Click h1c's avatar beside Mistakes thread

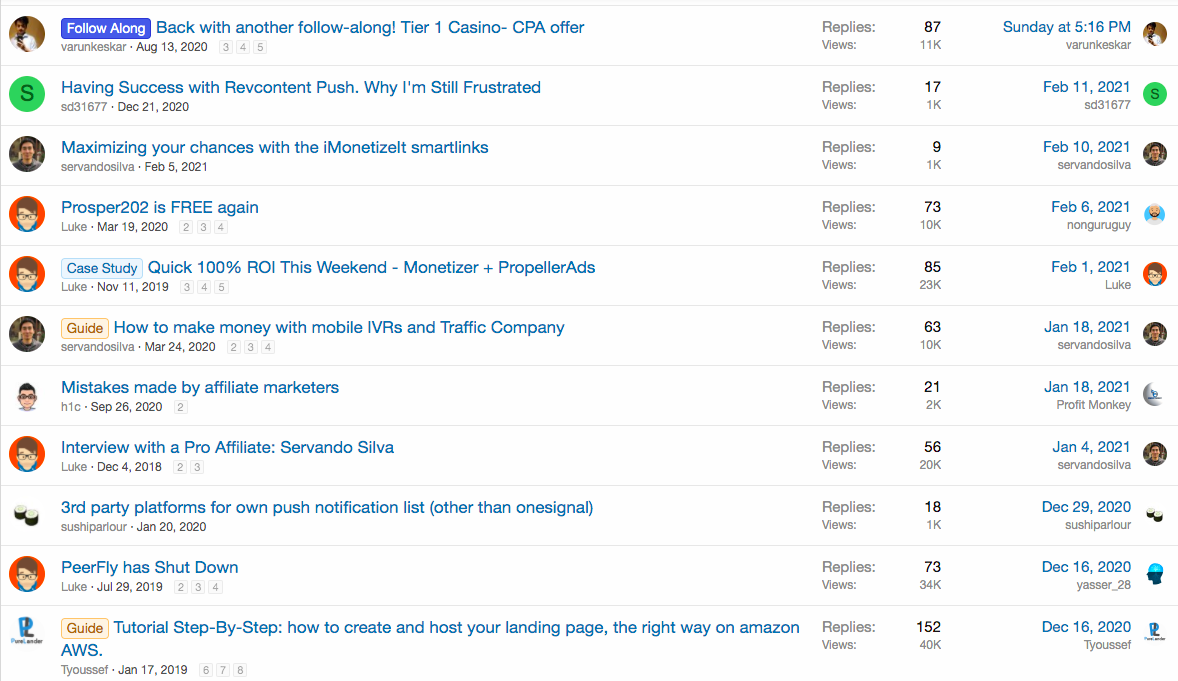[x=27, y=395]
